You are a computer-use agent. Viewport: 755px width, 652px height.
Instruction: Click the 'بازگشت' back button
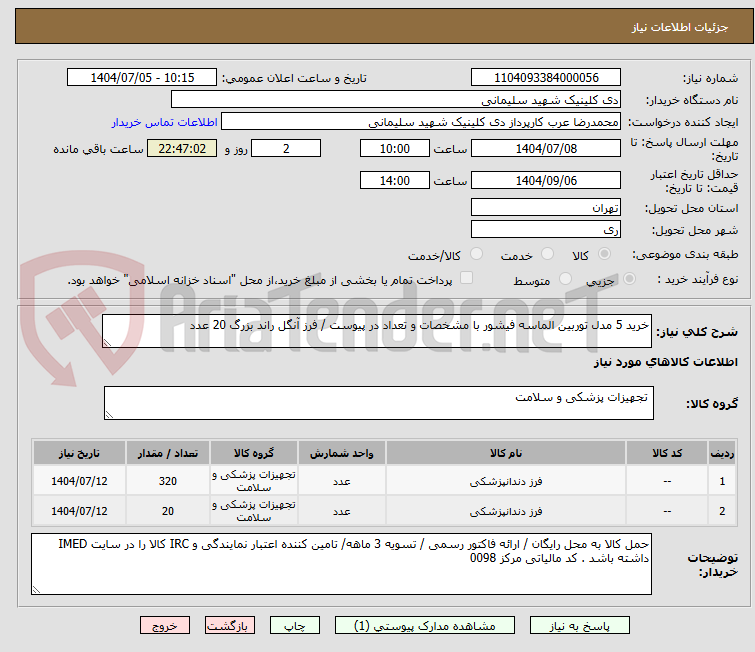(x=231, y=625)
